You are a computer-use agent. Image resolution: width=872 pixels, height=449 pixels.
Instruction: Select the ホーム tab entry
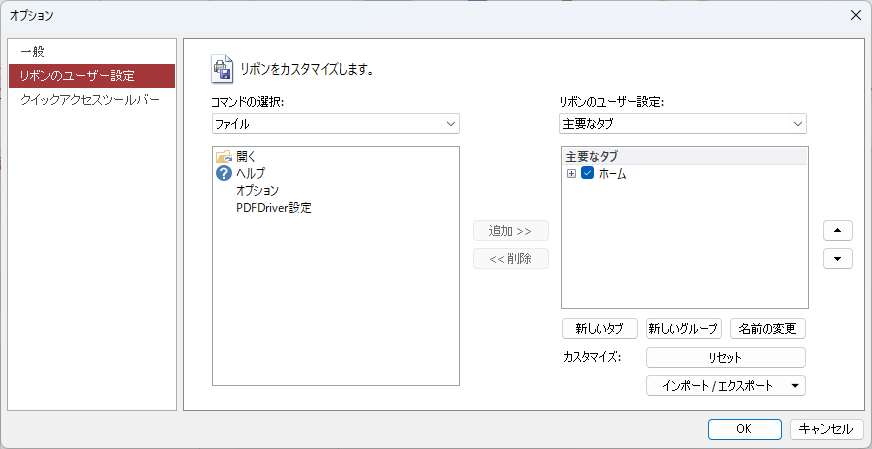(612, 174)
